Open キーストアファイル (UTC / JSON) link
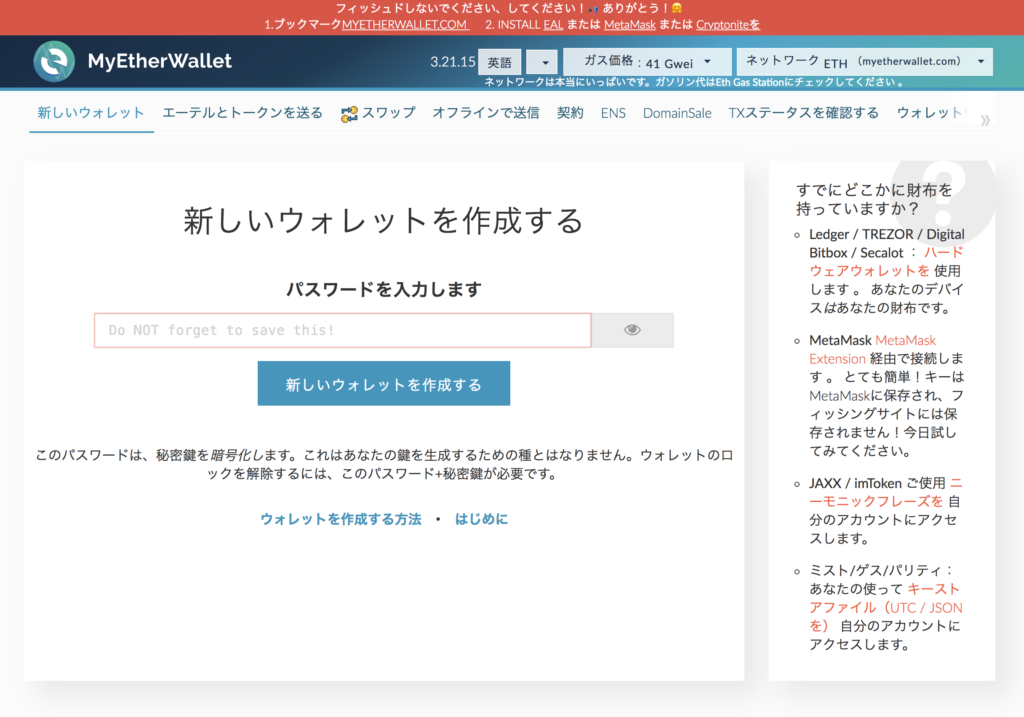 tap(886, 607)
